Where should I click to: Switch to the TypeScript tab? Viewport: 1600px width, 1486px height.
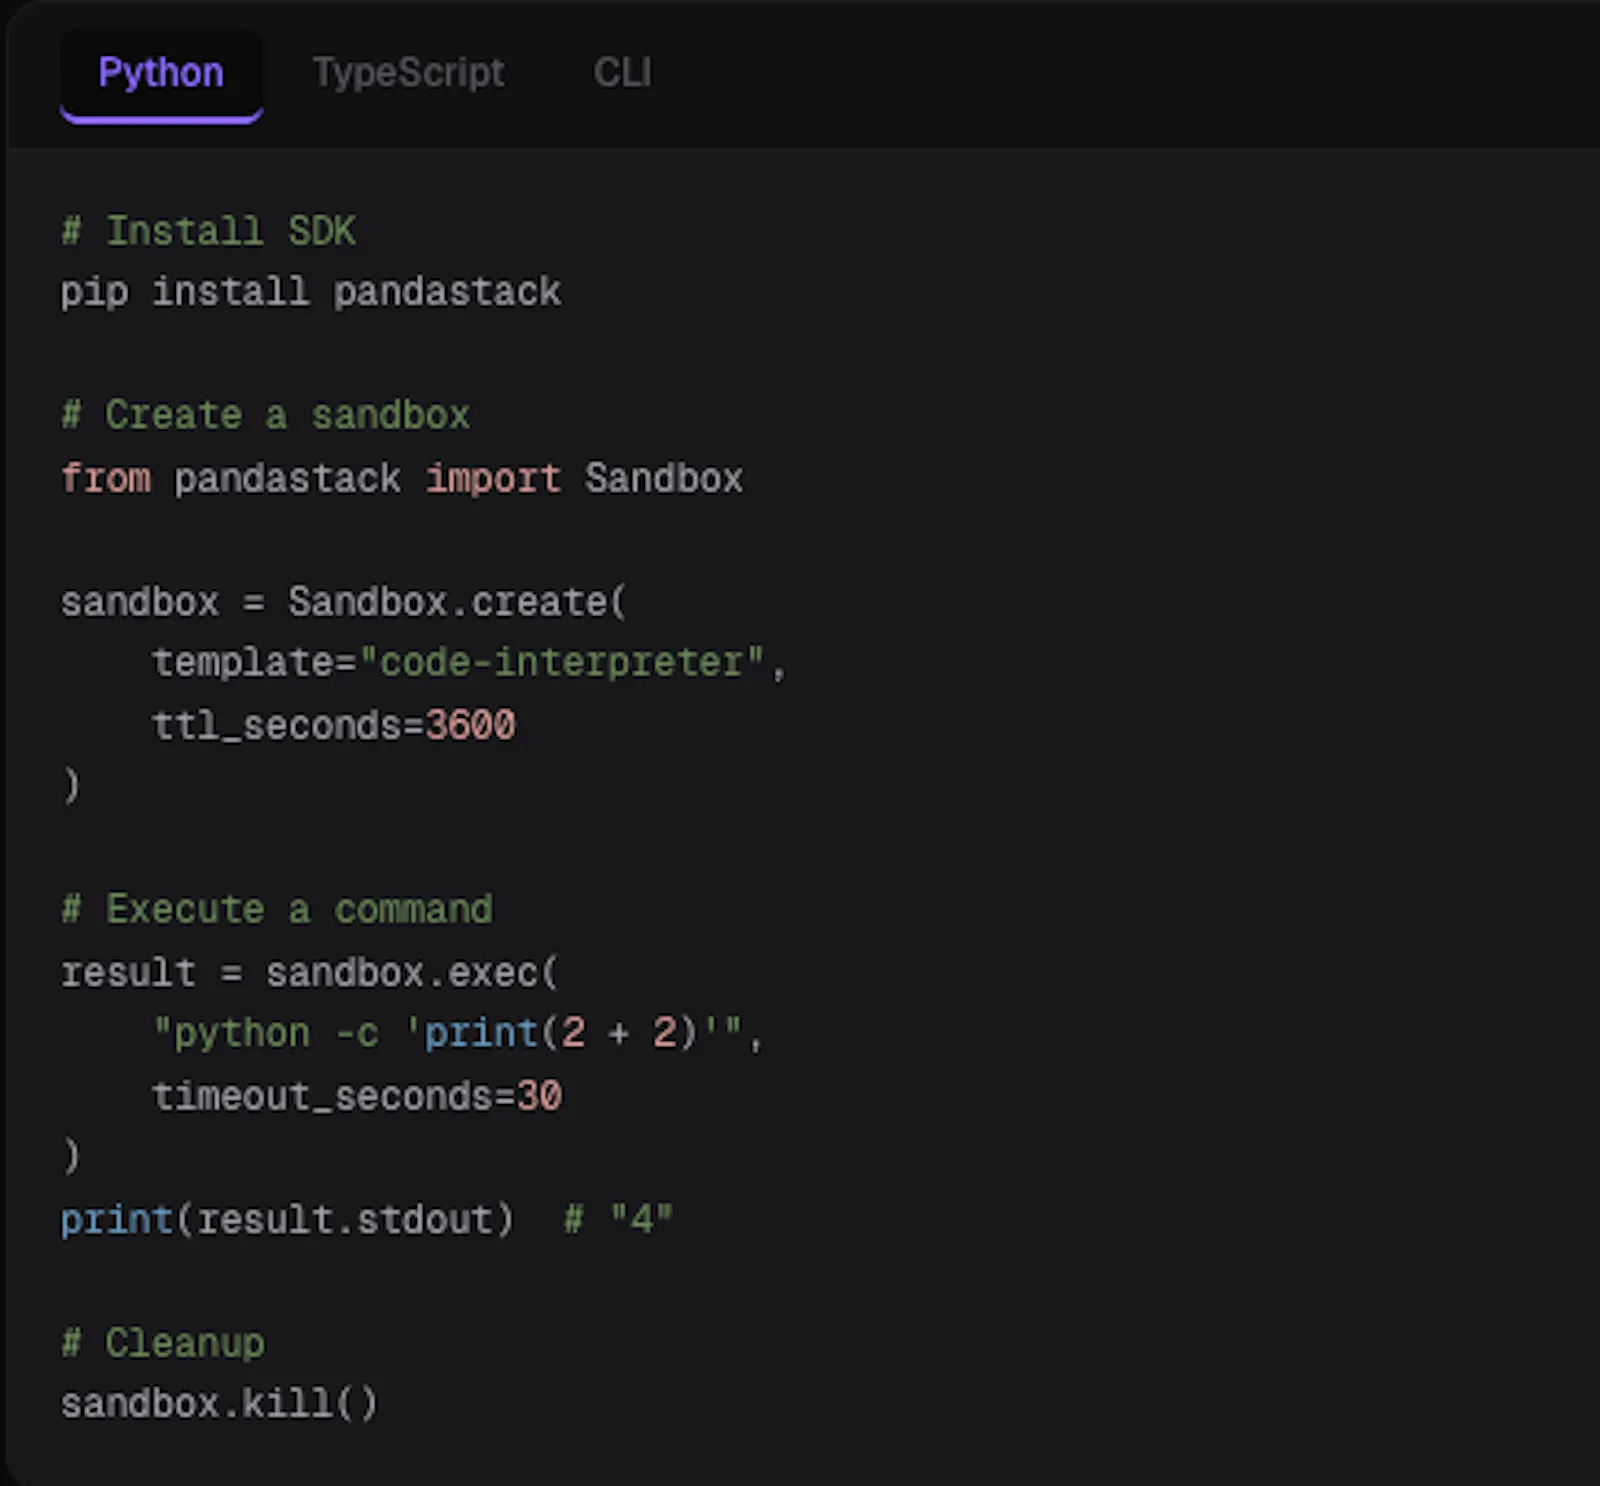click(x=408, y=73)
